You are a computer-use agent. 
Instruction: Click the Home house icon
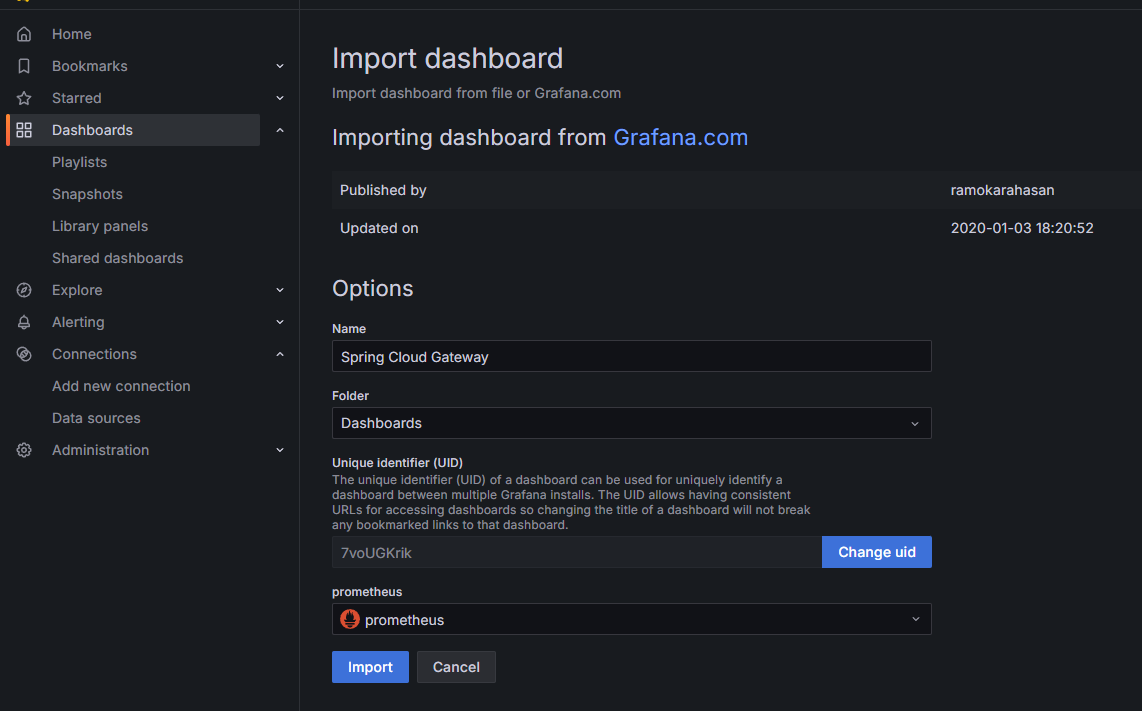(24, 34)
